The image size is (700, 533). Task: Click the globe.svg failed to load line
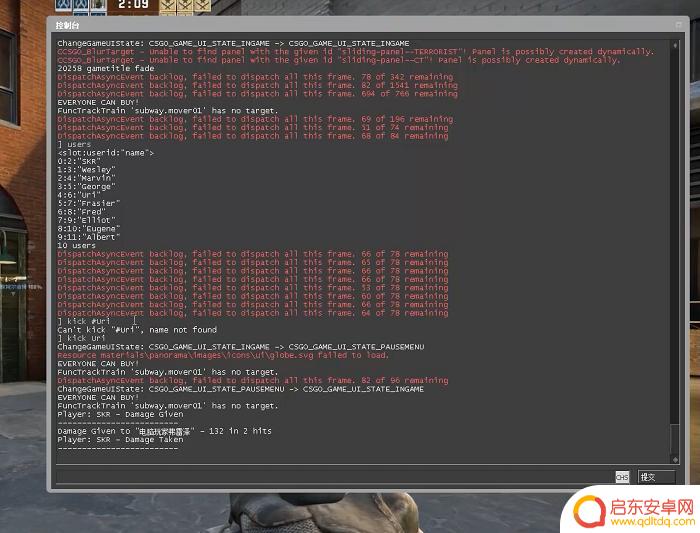(x=223, y=355)
